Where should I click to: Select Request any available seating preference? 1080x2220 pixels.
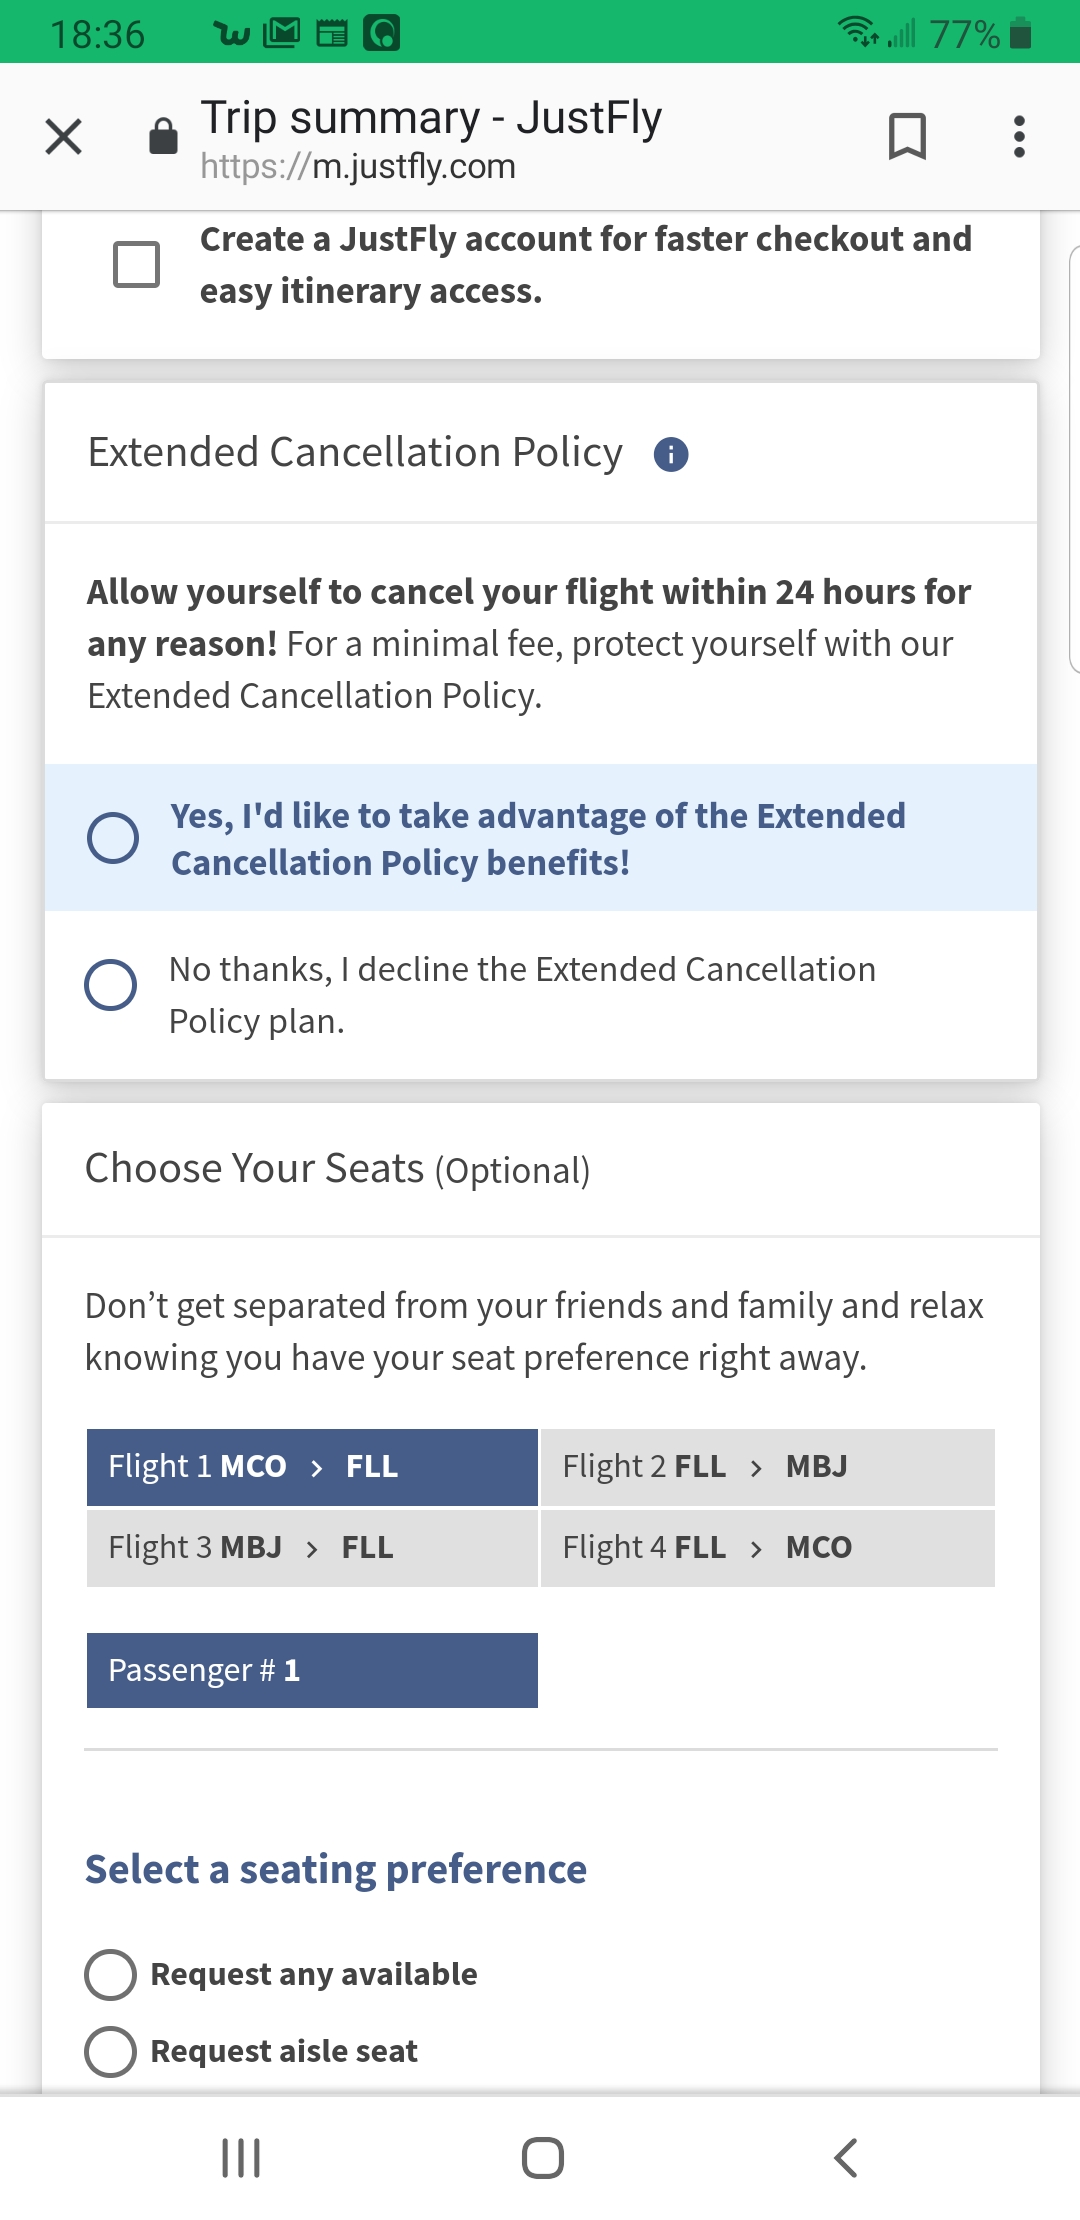tap(112, 1974)
